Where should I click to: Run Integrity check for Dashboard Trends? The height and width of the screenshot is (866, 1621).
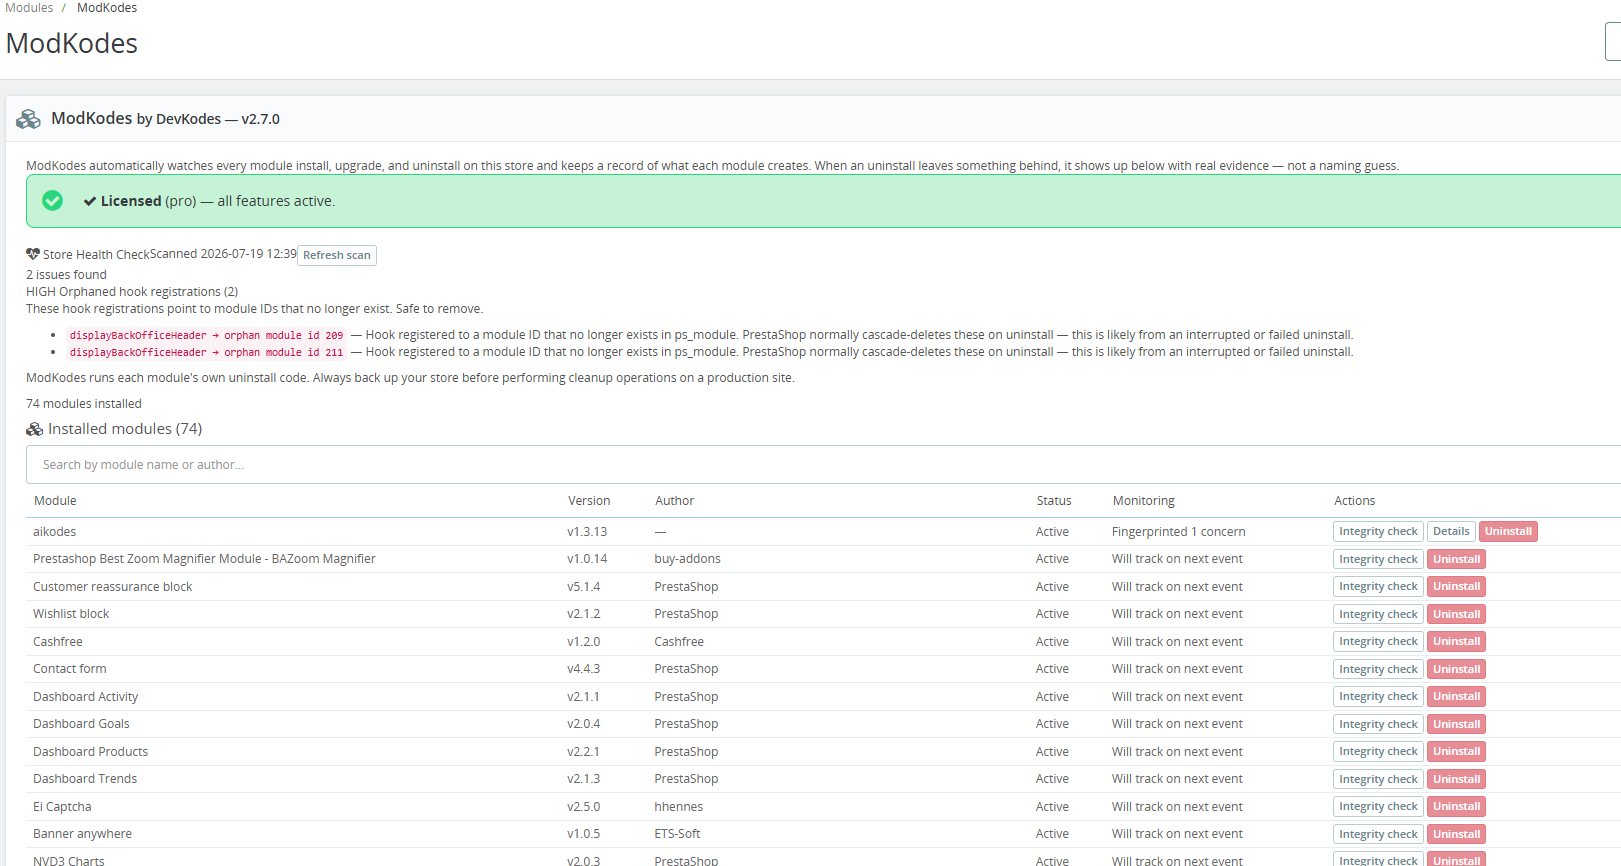(x=1378, y=779)
